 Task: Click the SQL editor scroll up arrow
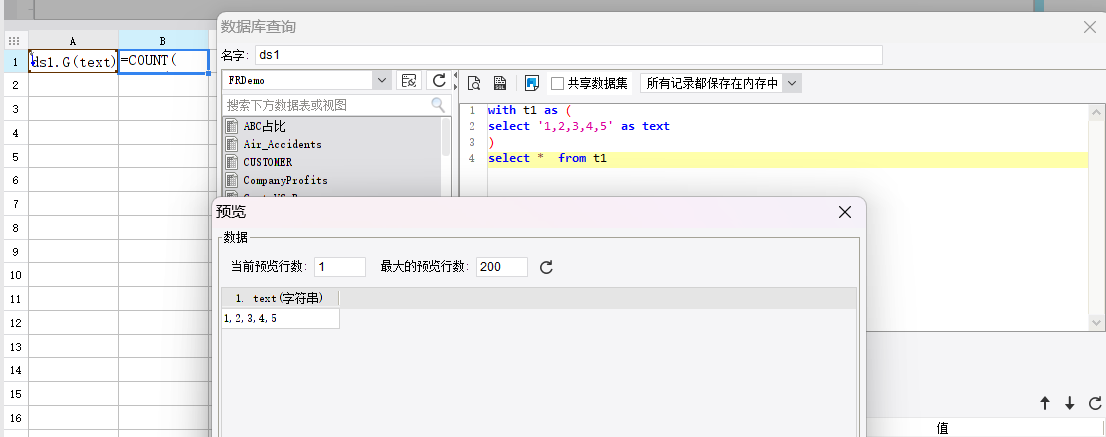tap(1096, 112)
